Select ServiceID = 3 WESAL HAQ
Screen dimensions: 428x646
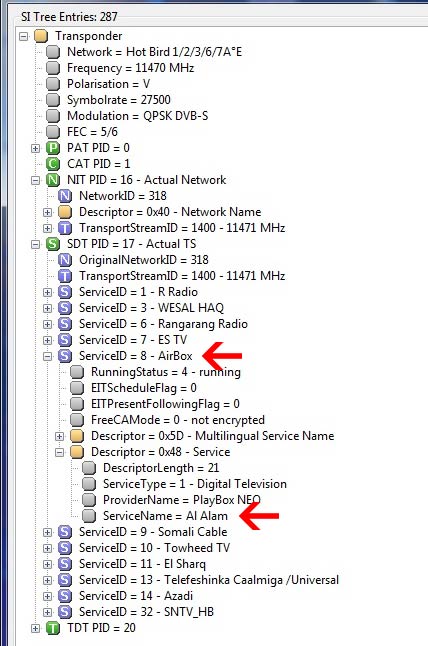(151, 308)
